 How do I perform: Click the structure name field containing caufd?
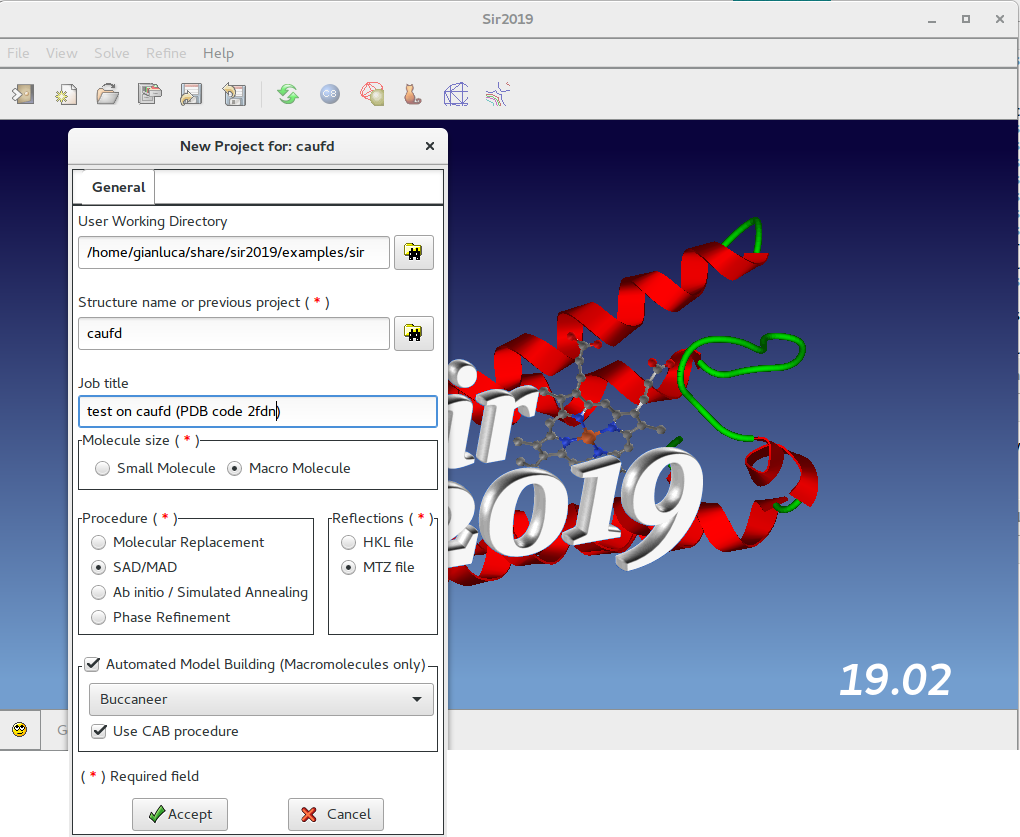pyautogui.click(x=234, y=334)
